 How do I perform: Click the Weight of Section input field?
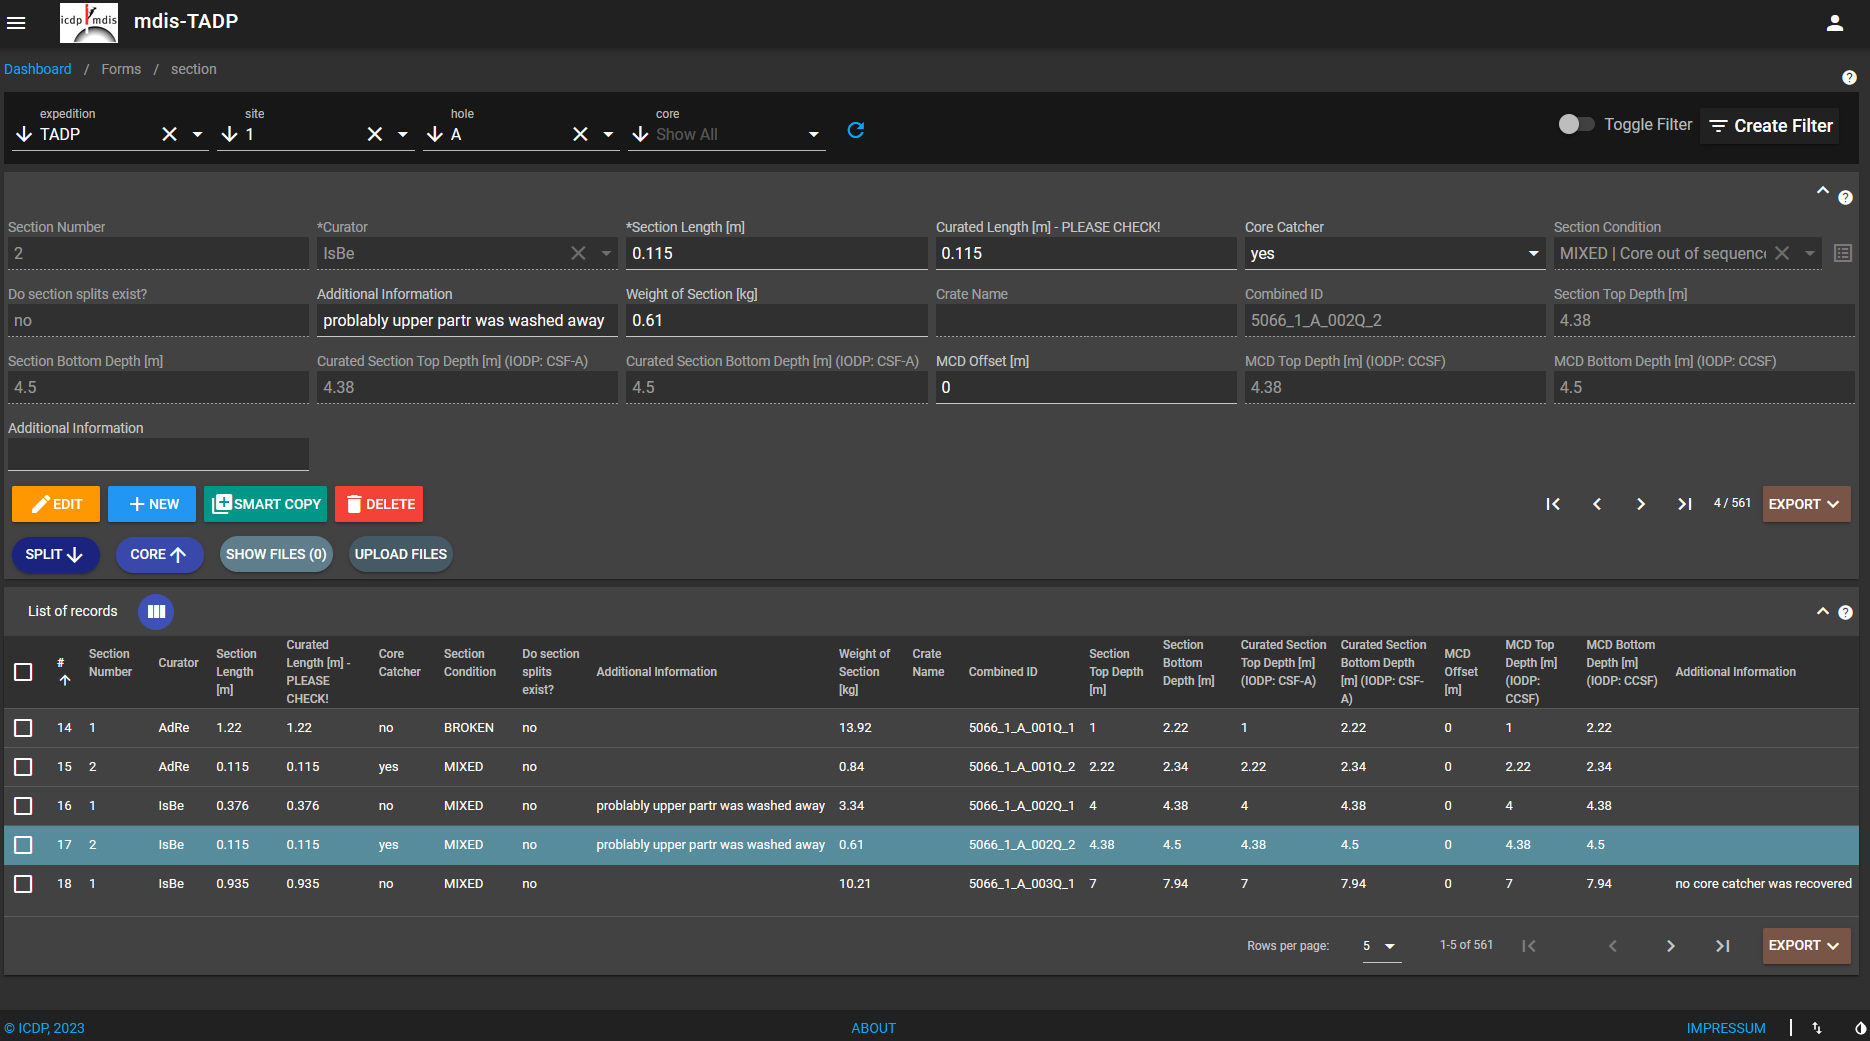[776, 321]
